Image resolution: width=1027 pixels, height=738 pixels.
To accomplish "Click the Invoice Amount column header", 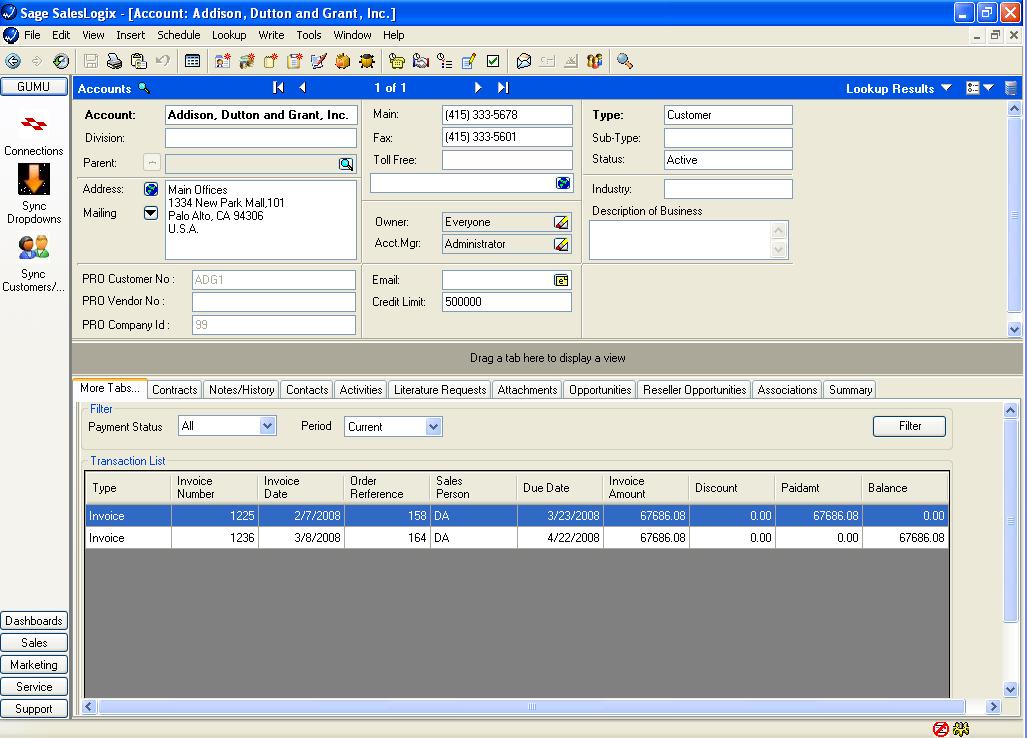I will pyautogui.click(x=646, y=488).
